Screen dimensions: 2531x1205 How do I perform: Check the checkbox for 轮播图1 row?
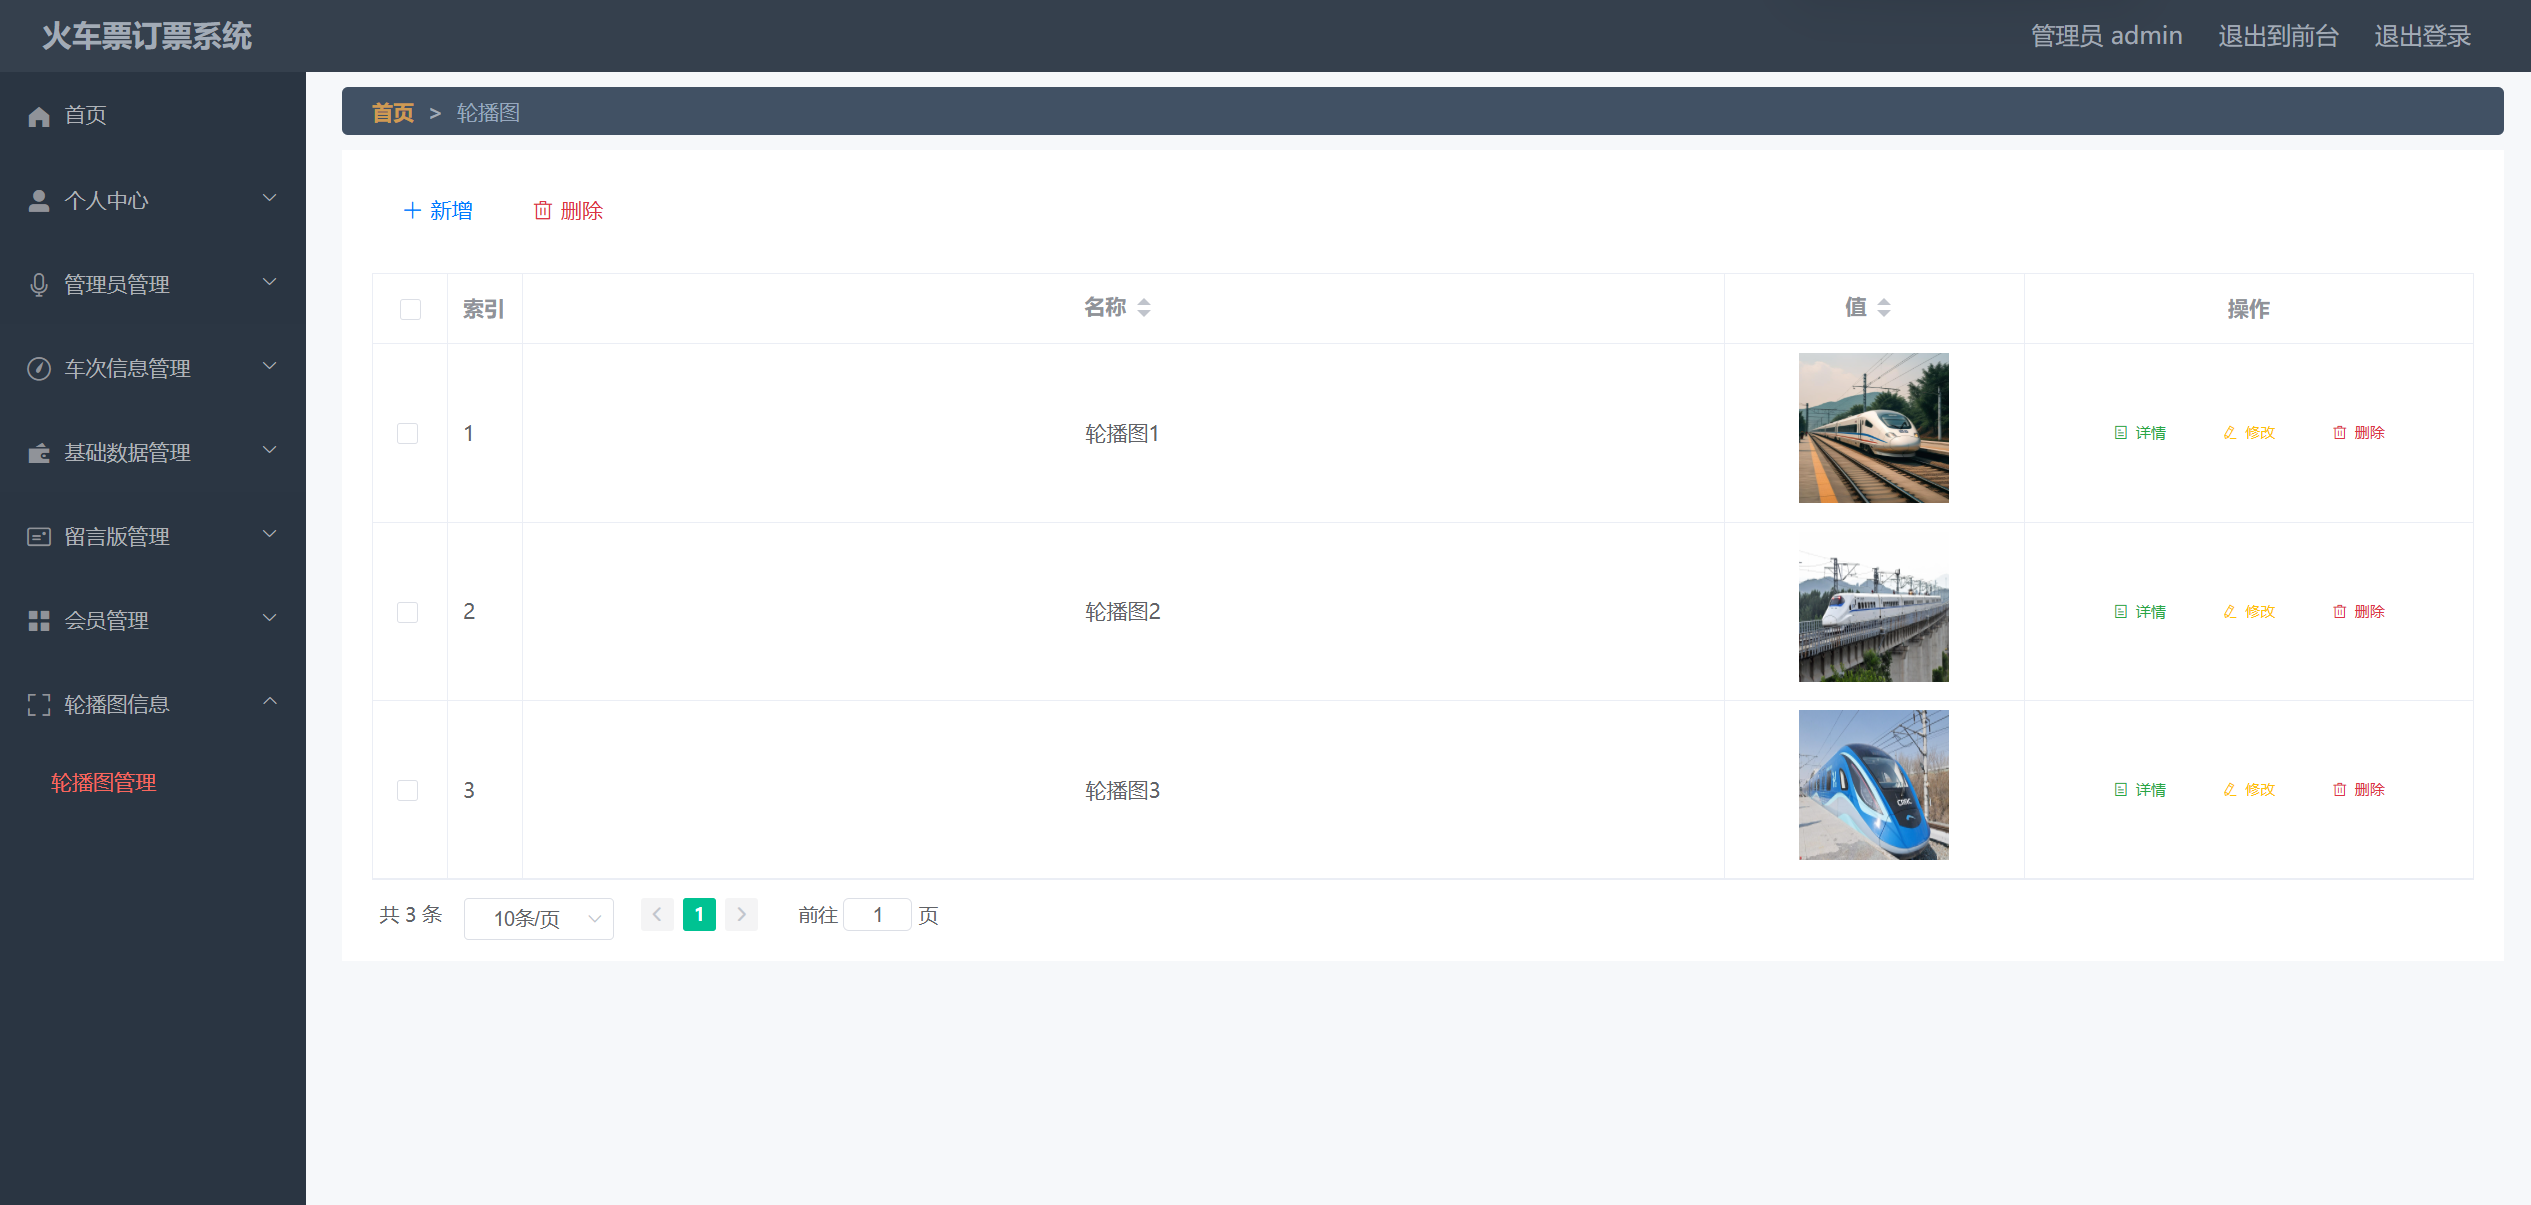tap(408, 433)
